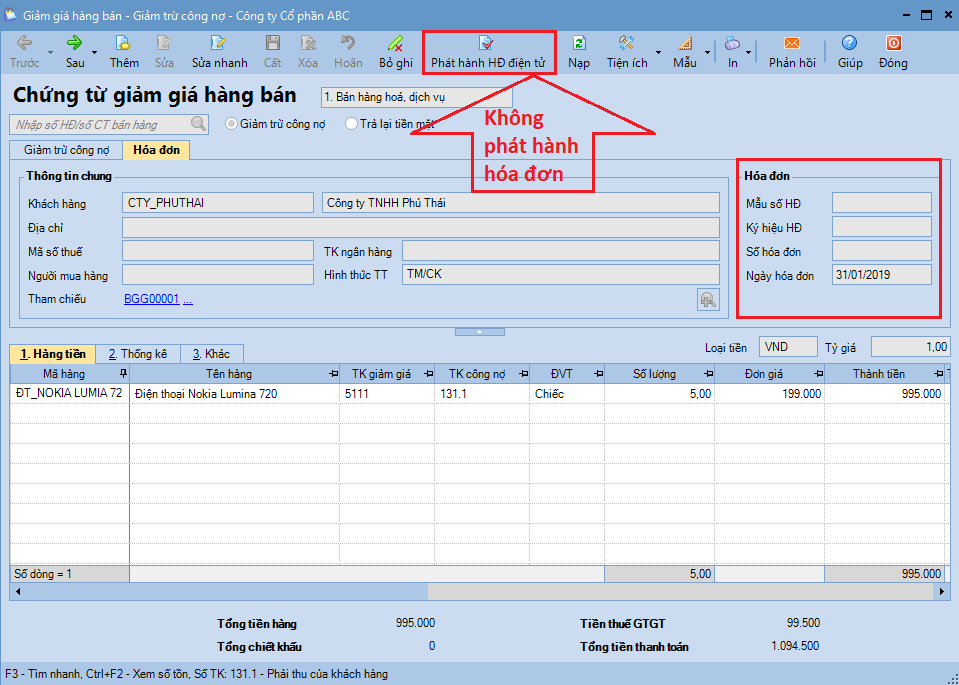Viewport: 959px width, 685px height.
Task: Click the Đóng close toolbar button
Action: pos(893,43)
